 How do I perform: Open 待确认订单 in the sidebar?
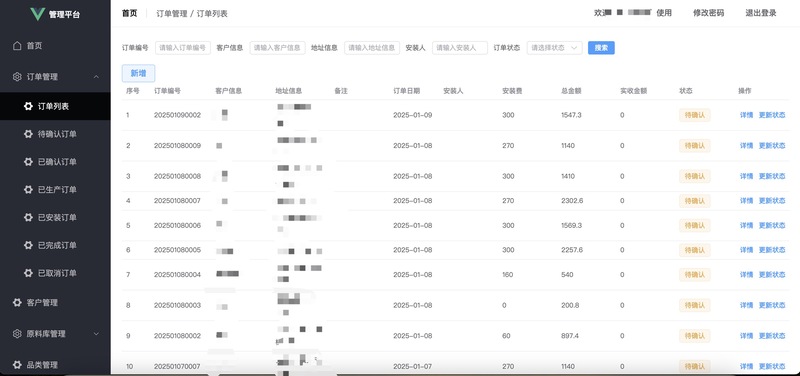tap(55, 134)
